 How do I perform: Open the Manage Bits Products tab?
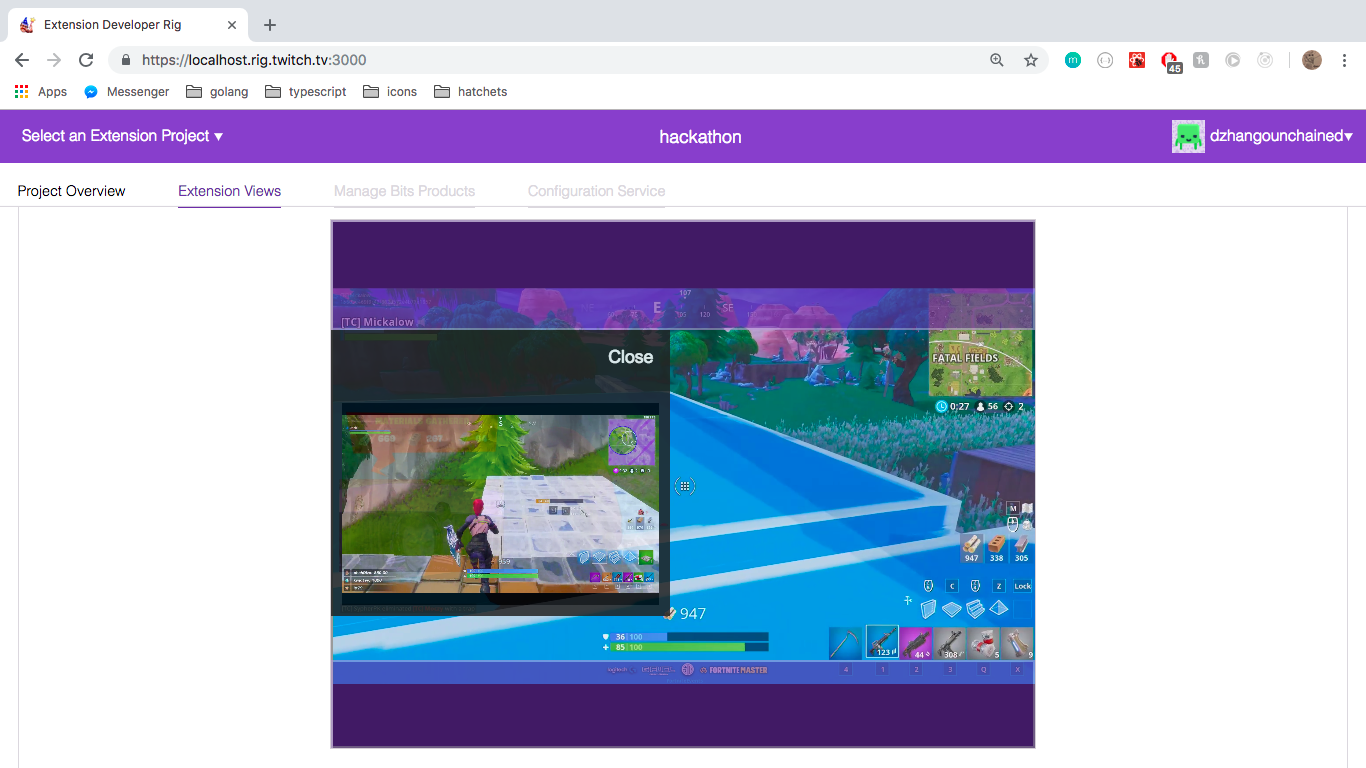404,191
